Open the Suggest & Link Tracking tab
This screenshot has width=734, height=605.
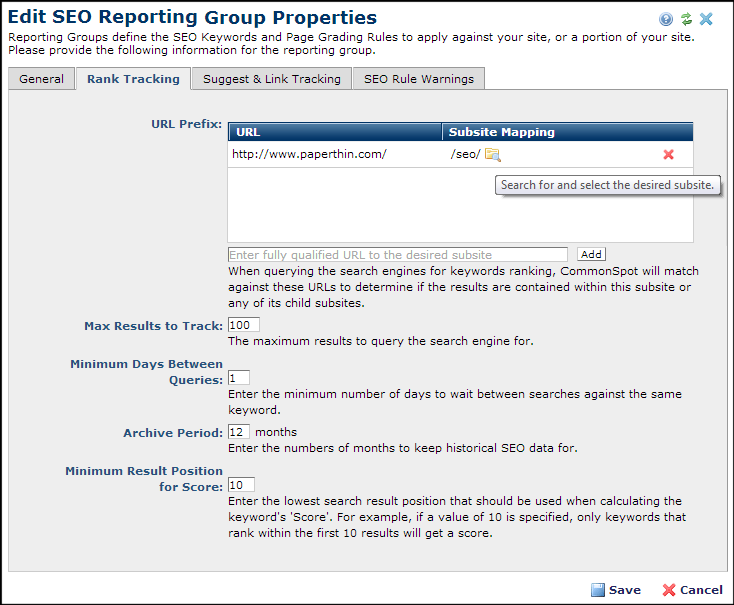coord(271,79)
